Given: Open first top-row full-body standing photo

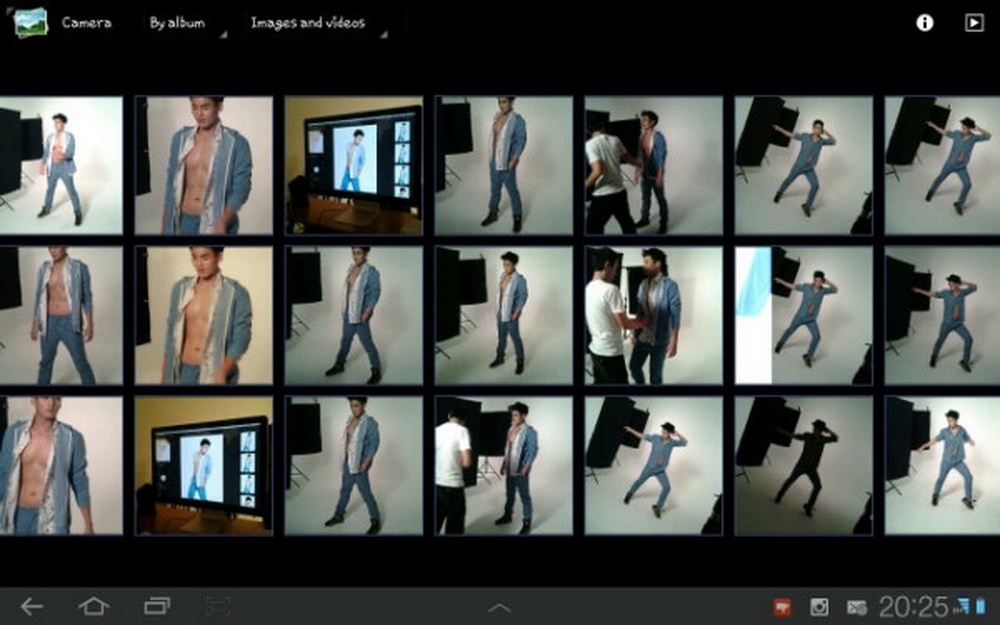Looking at the screenshot, I should (x=61, y=165).
